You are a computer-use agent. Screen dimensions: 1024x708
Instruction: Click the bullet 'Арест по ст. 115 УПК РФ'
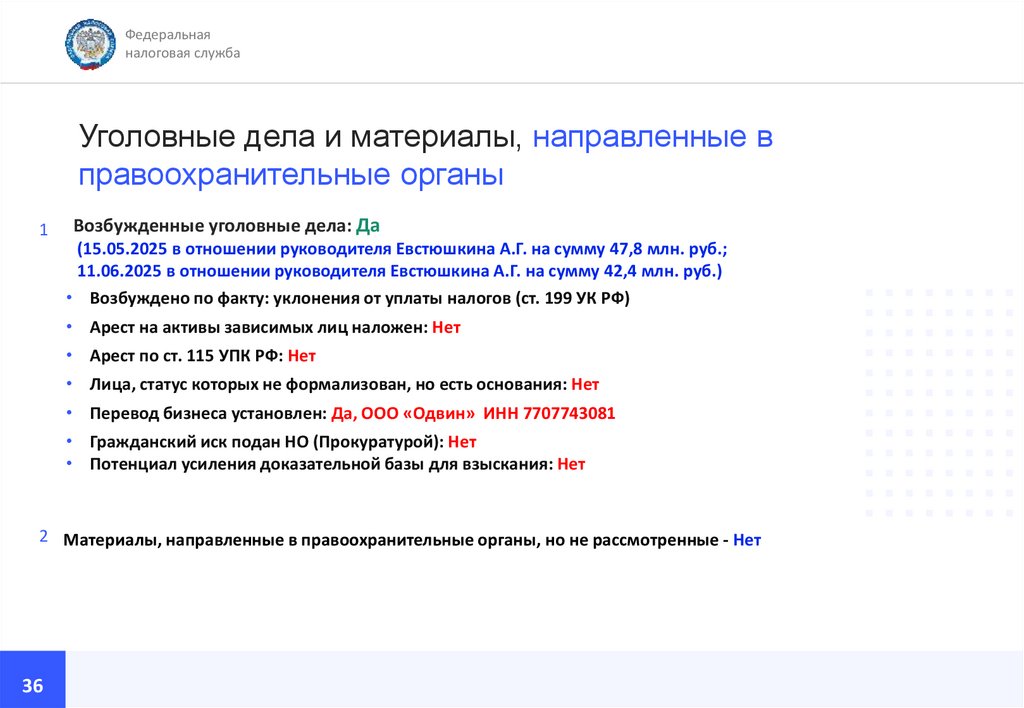pos(202,356)
